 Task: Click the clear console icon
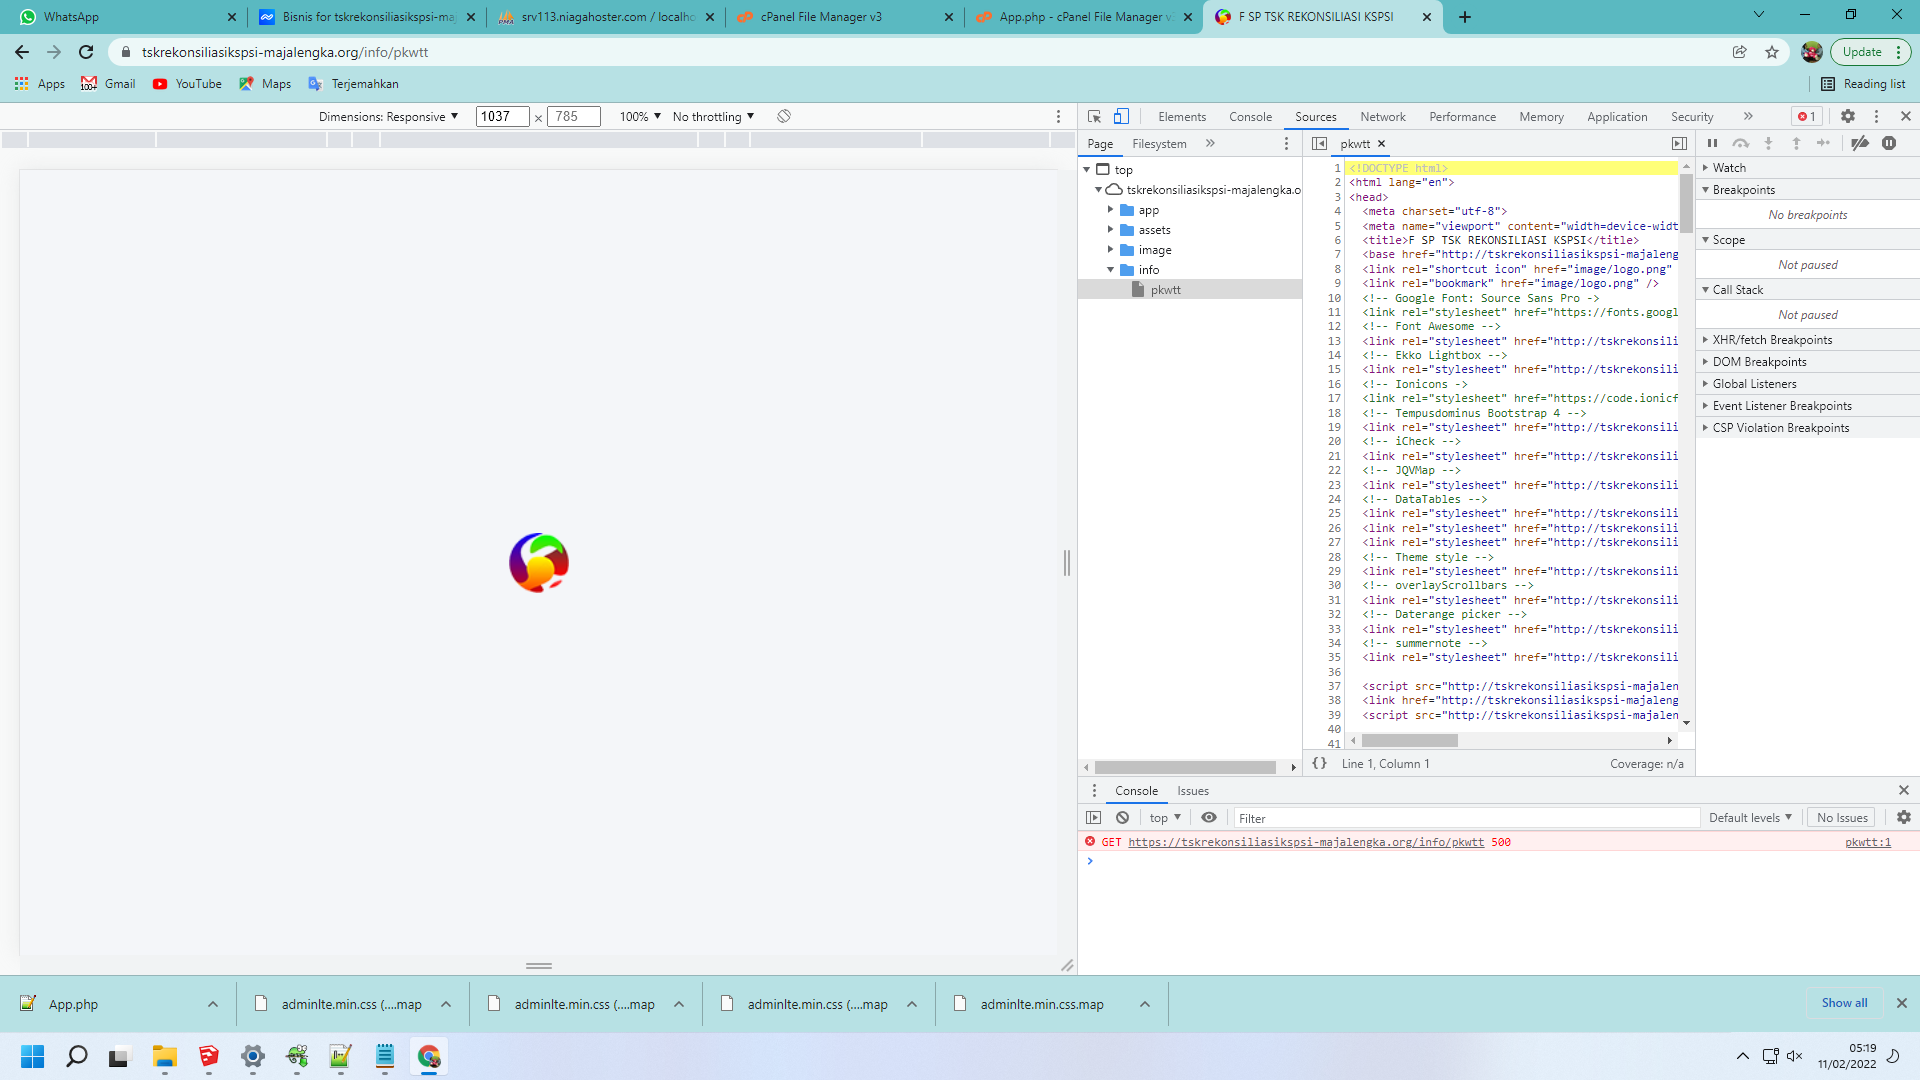1122,817
